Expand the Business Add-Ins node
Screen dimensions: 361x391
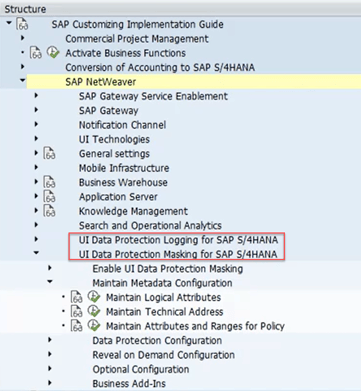[x=50, y=383]
